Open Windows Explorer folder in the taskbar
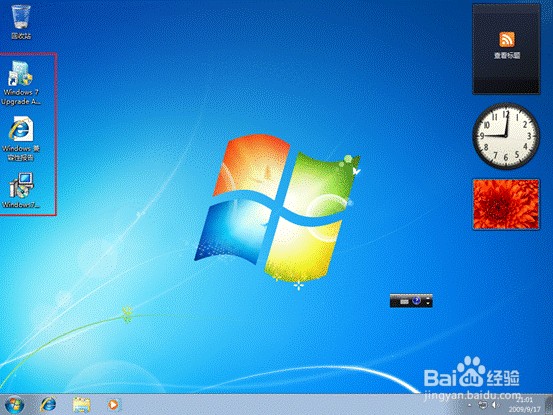553x415 pixels. coord(81,404)
